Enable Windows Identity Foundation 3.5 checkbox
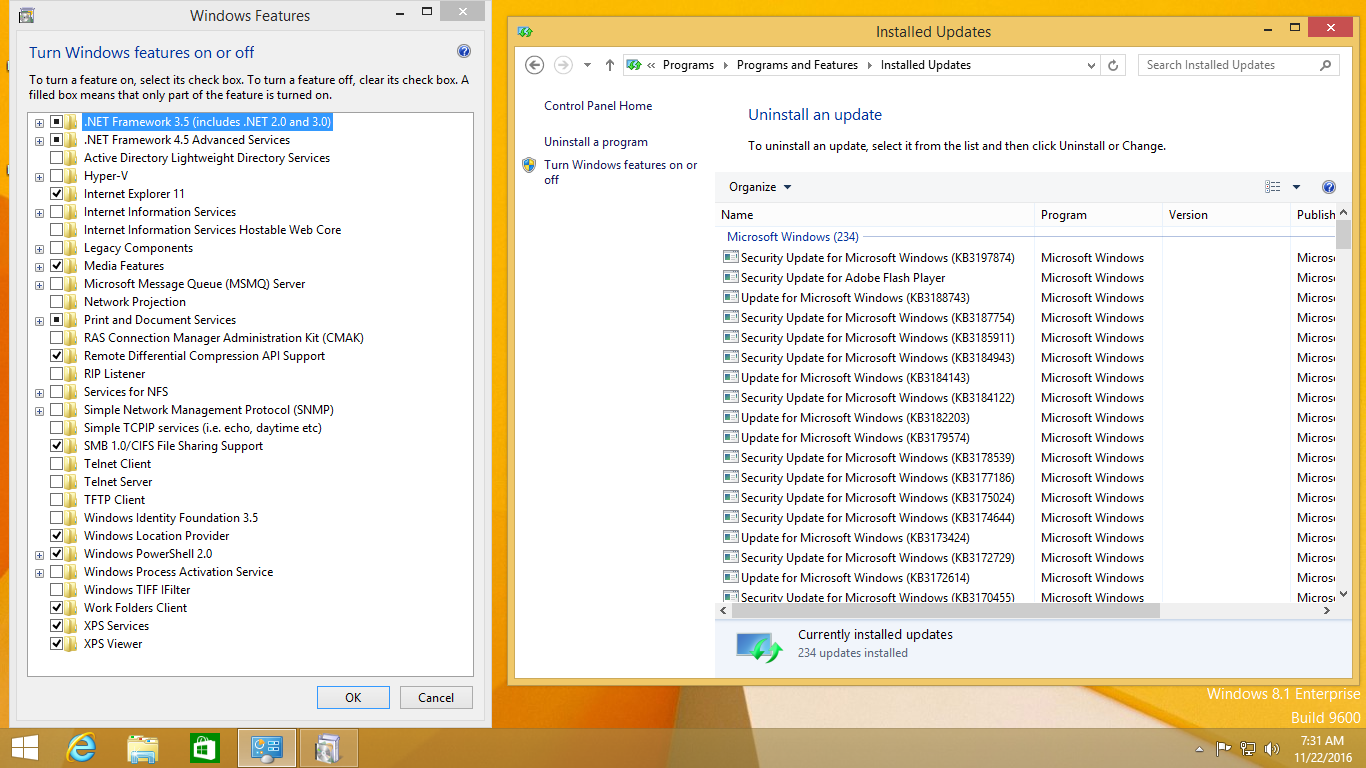The height and width of the screenshot is (768, 1366). coord(57,518)
